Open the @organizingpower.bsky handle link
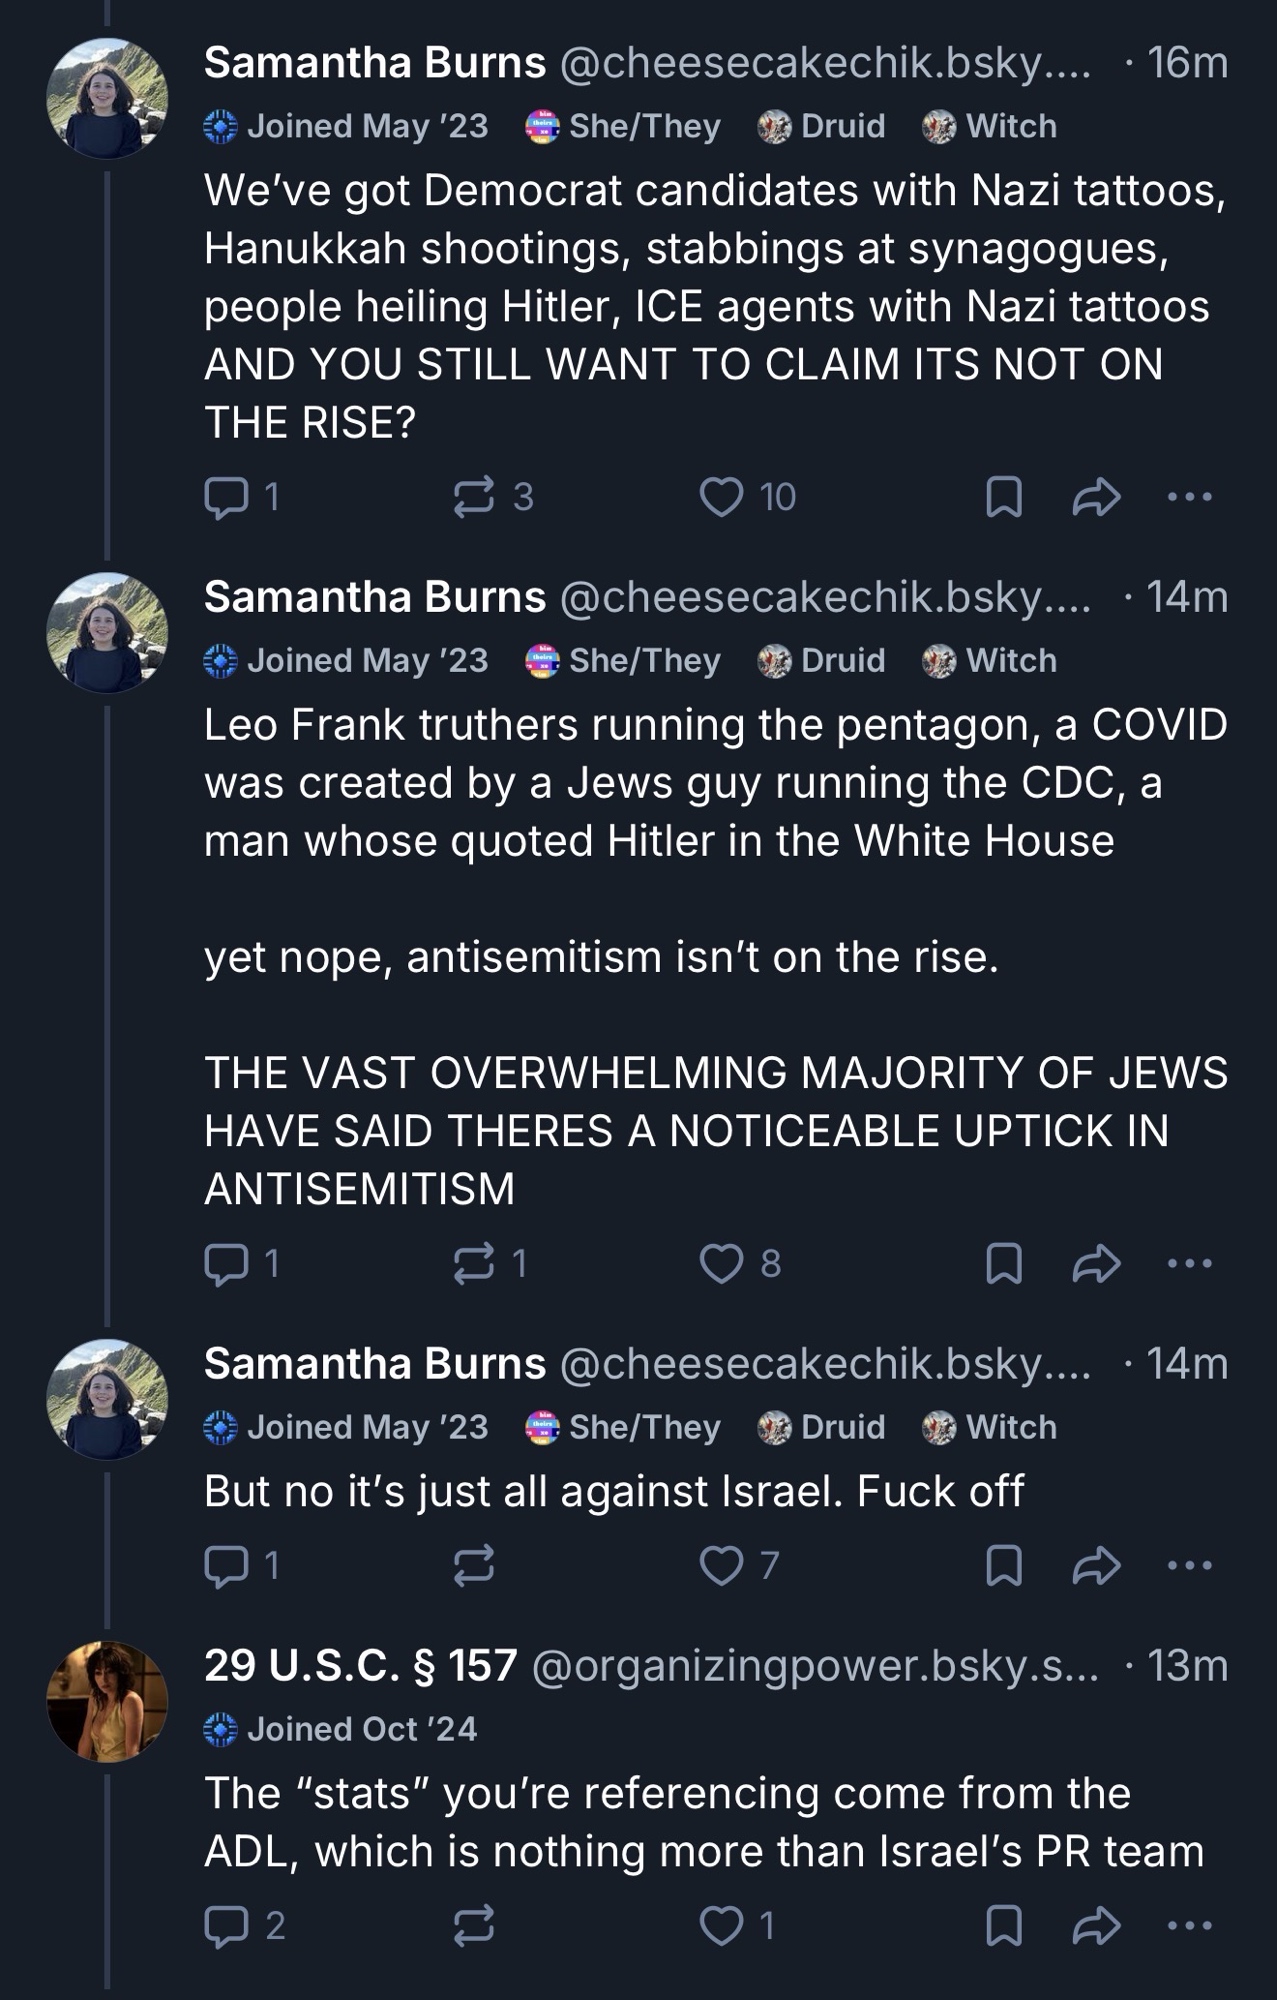The height and width of the screenshot is (2000, 1277). (814, 1666)
